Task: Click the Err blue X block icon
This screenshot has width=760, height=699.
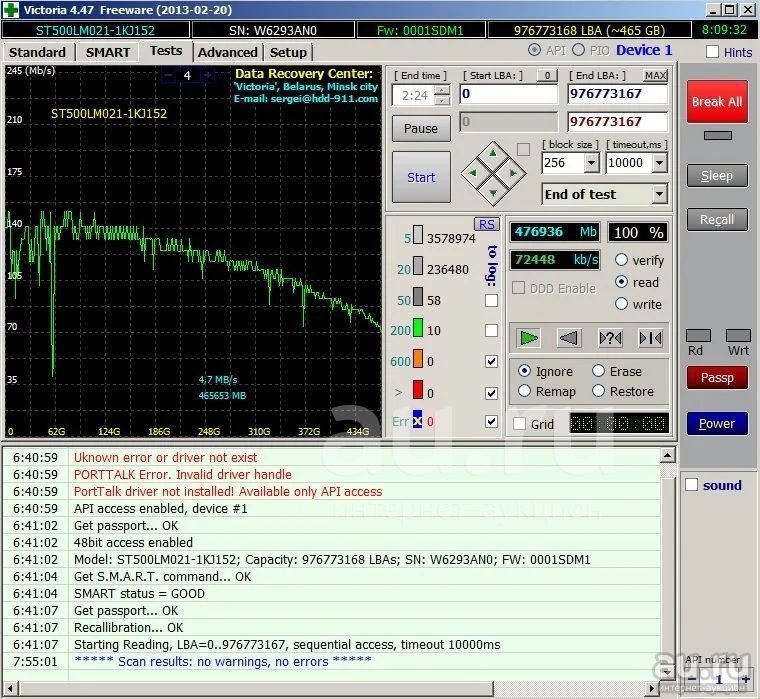Action: click(x=417, y=420)
